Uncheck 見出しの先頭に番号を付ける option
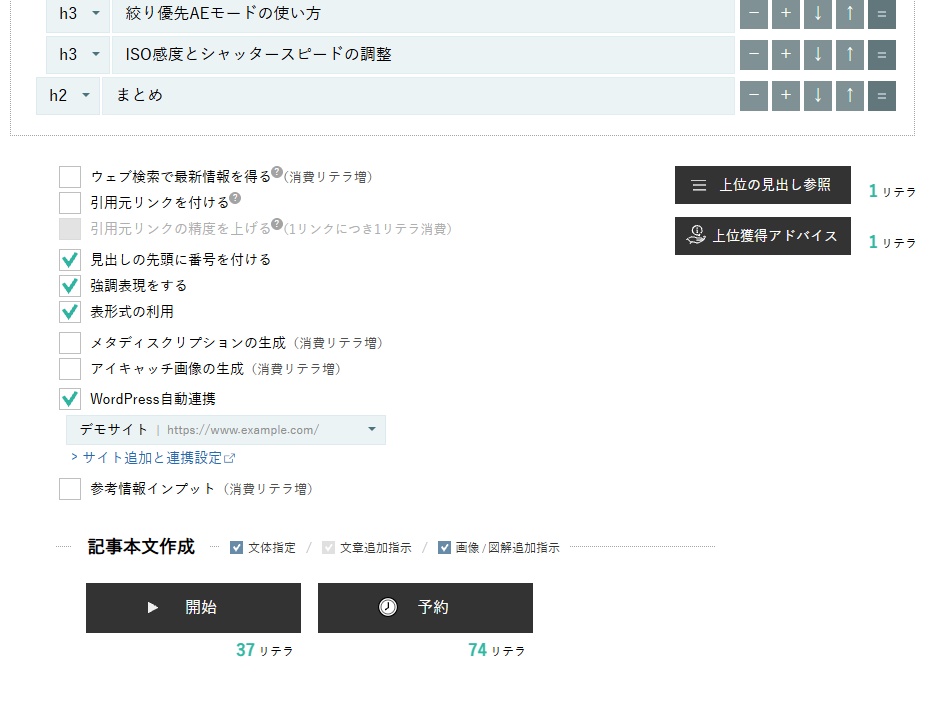The height and width of the screenshot is (709, 952). (70, 260)
